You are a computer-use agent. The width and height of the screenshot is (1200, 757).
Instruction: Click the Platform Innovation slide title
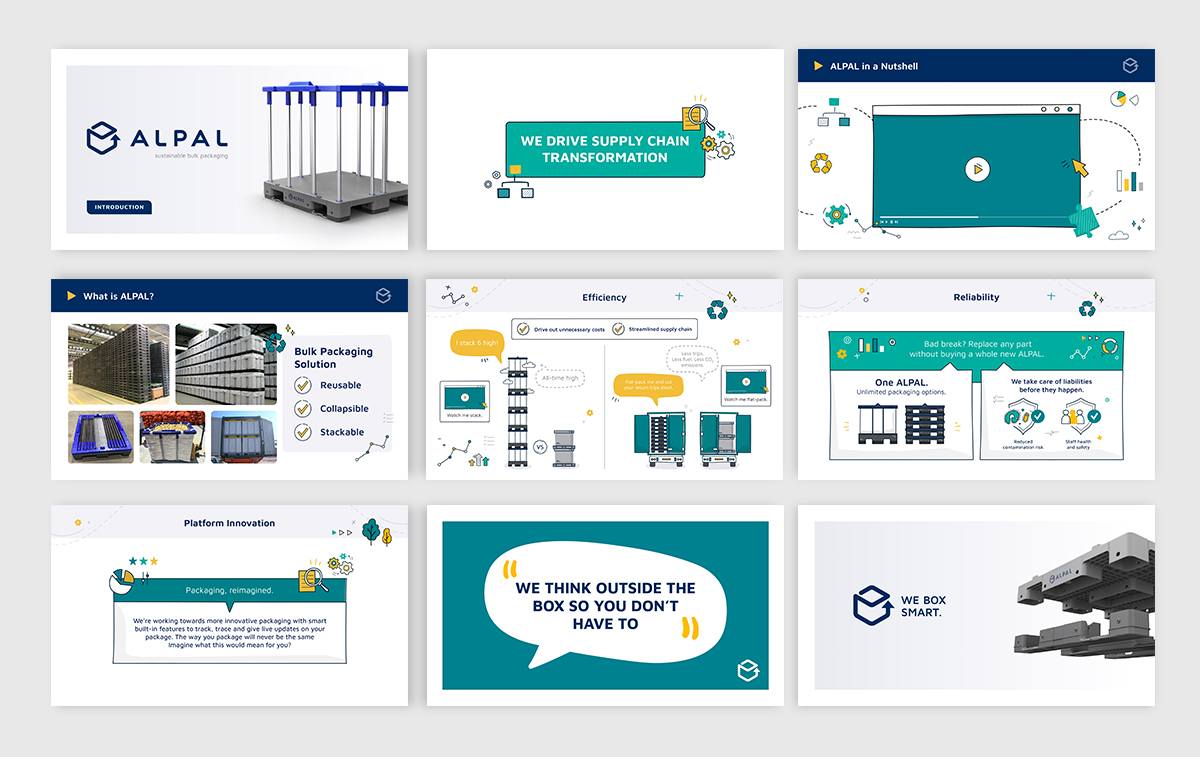(x=229, y=523)
